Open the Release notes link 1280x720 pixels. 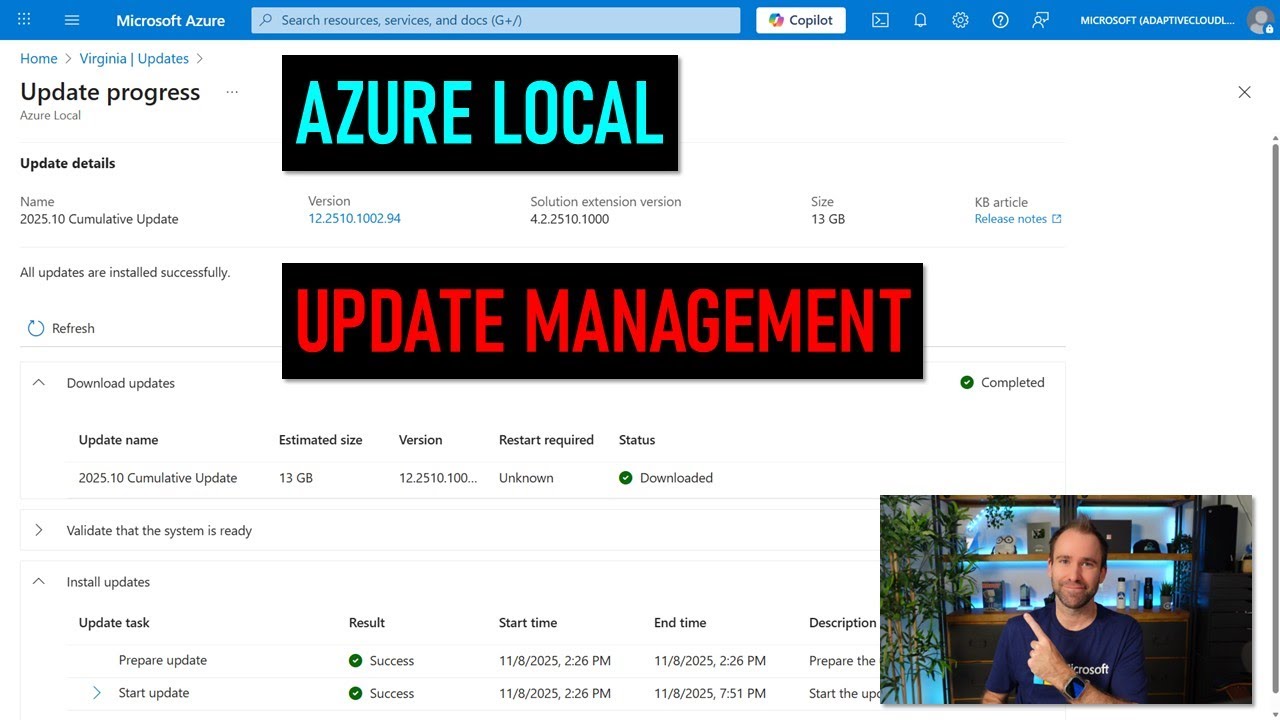1018,219
